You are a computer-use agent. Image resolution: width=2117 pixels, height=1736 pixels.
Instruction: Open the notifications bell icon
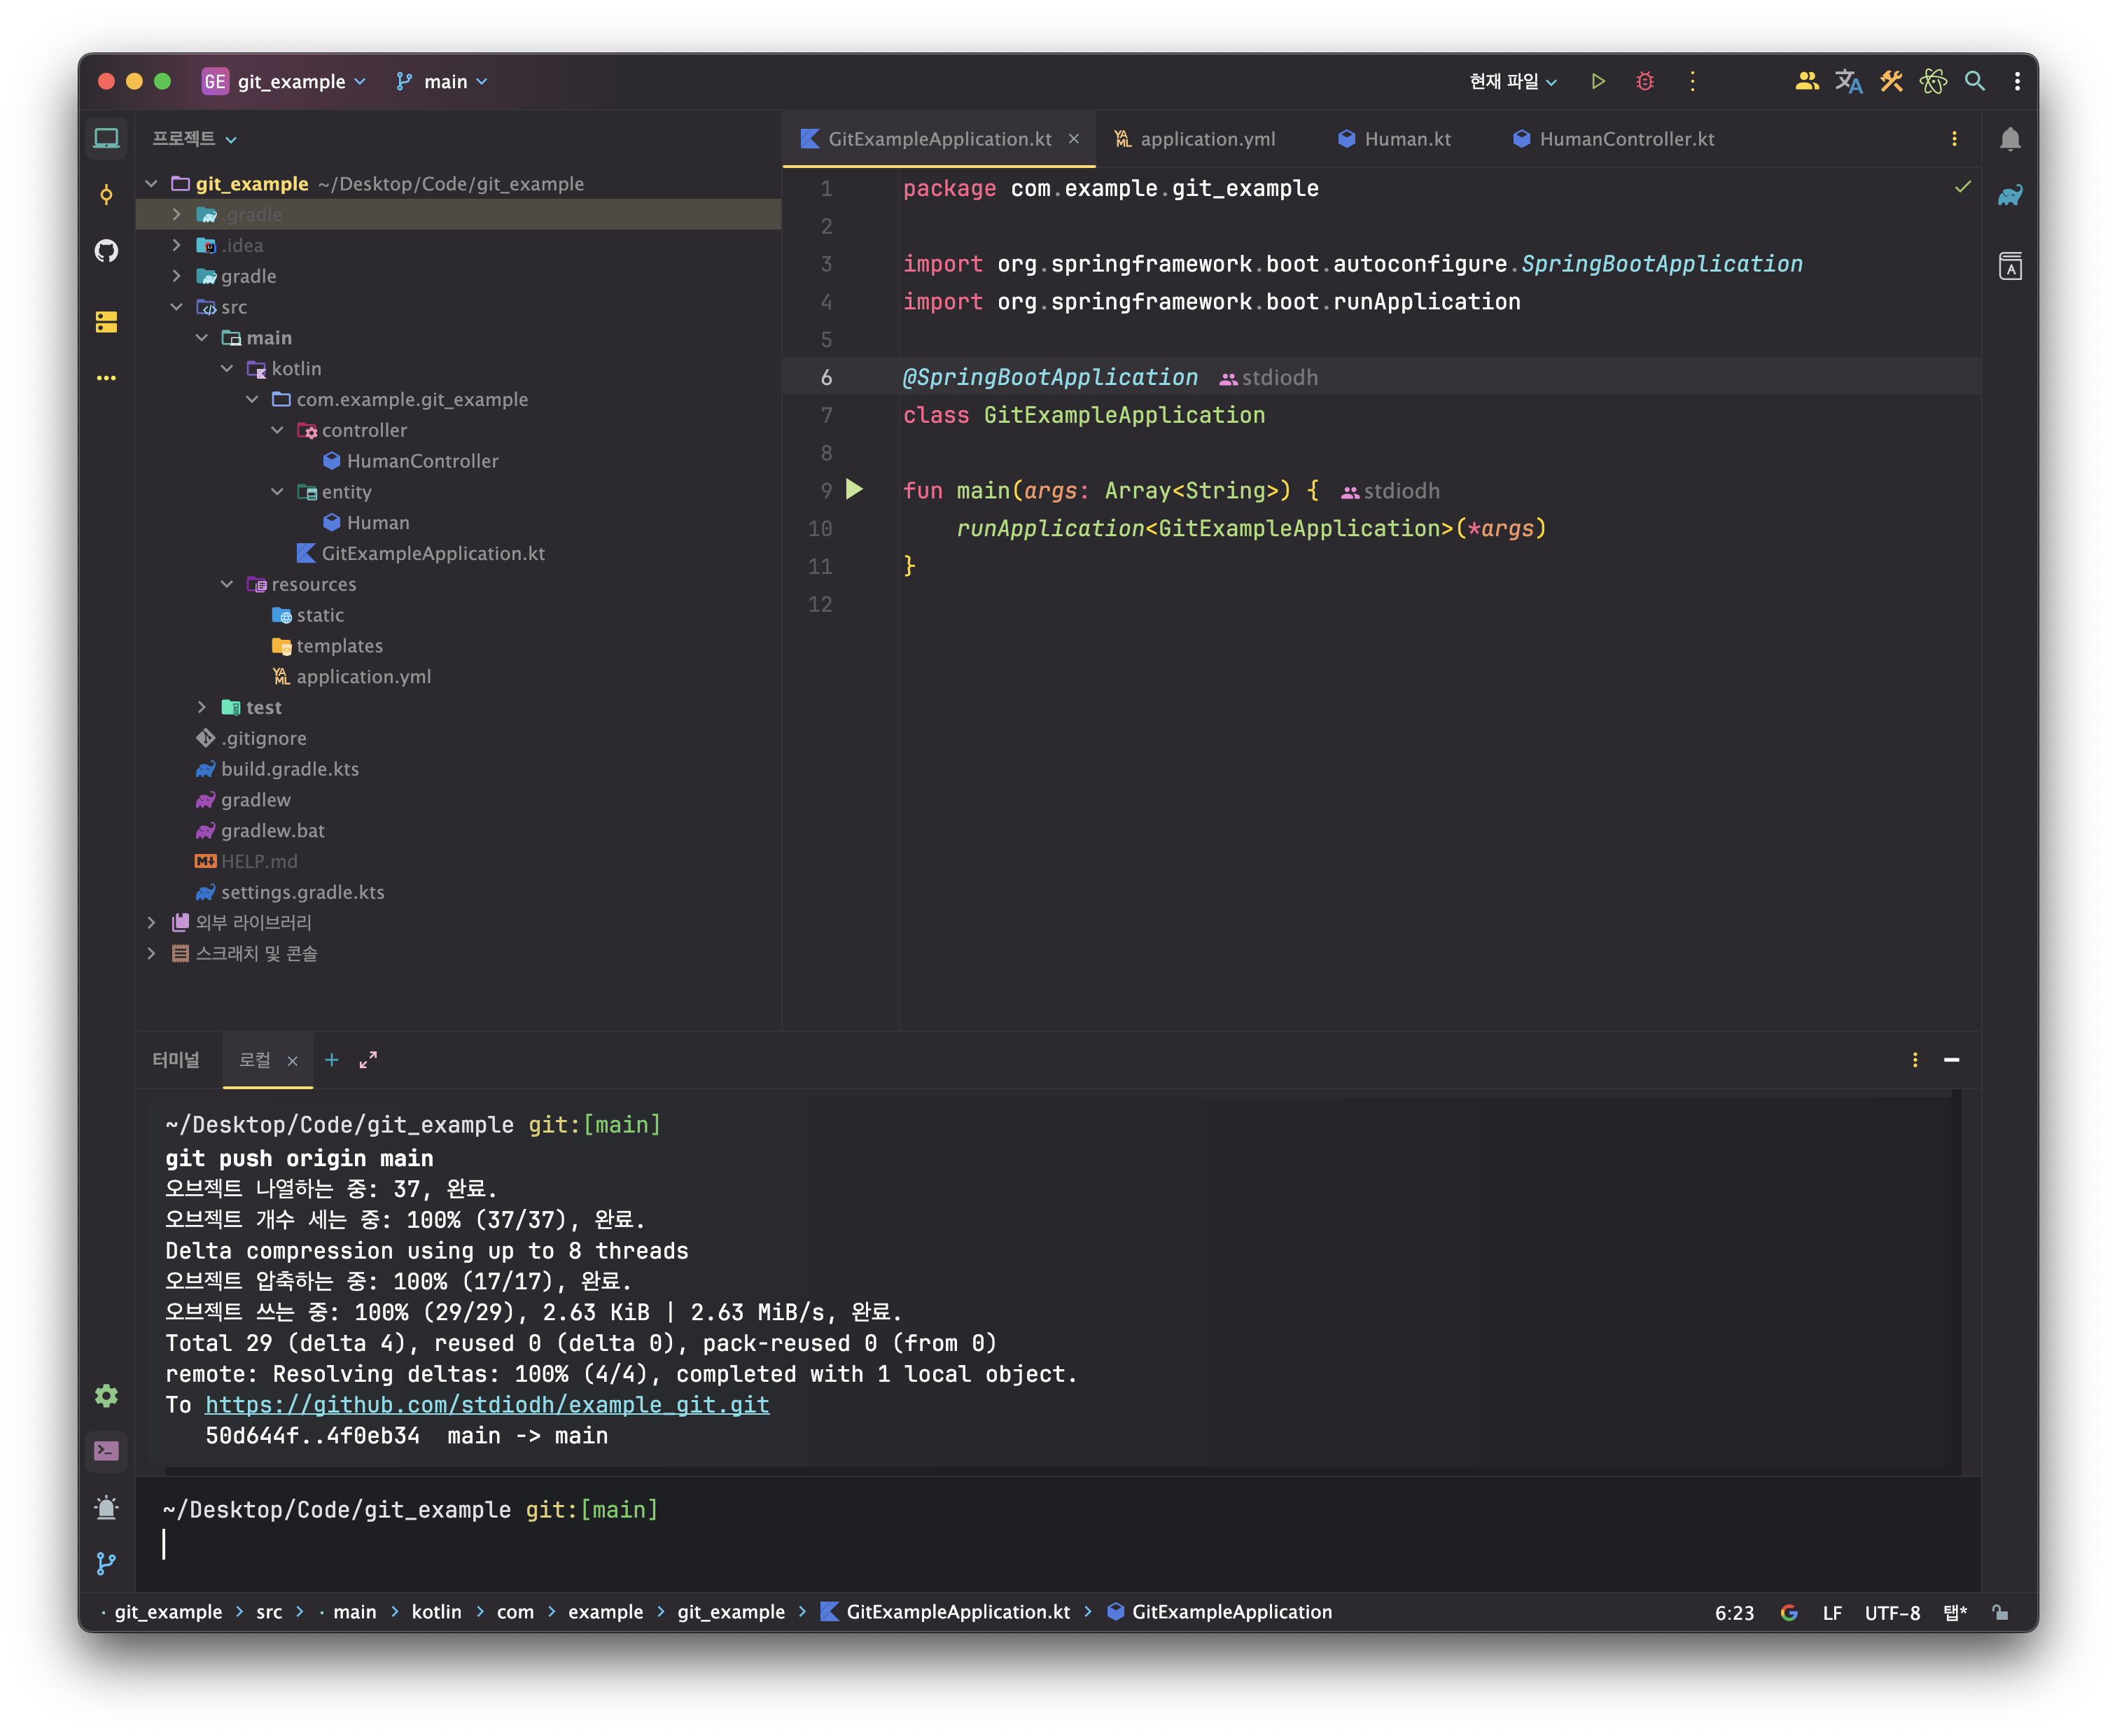2010,139
